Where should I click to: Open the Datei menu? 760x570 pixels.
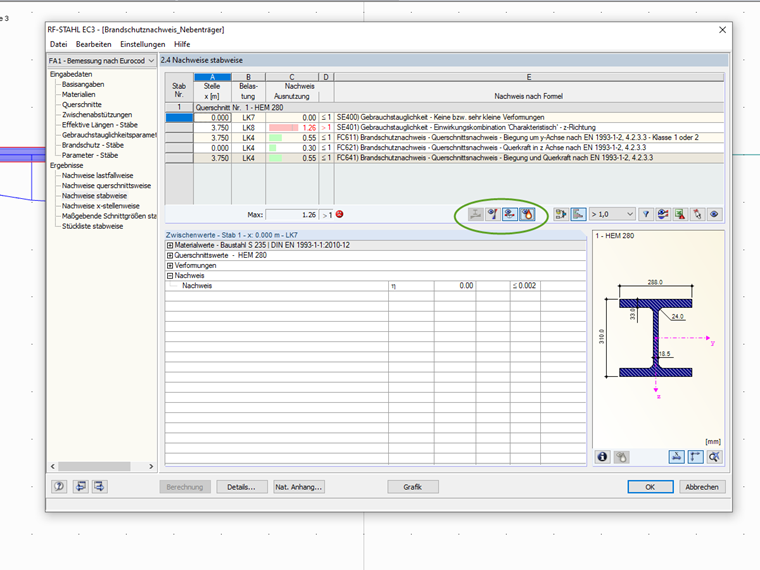pos(59,44)
